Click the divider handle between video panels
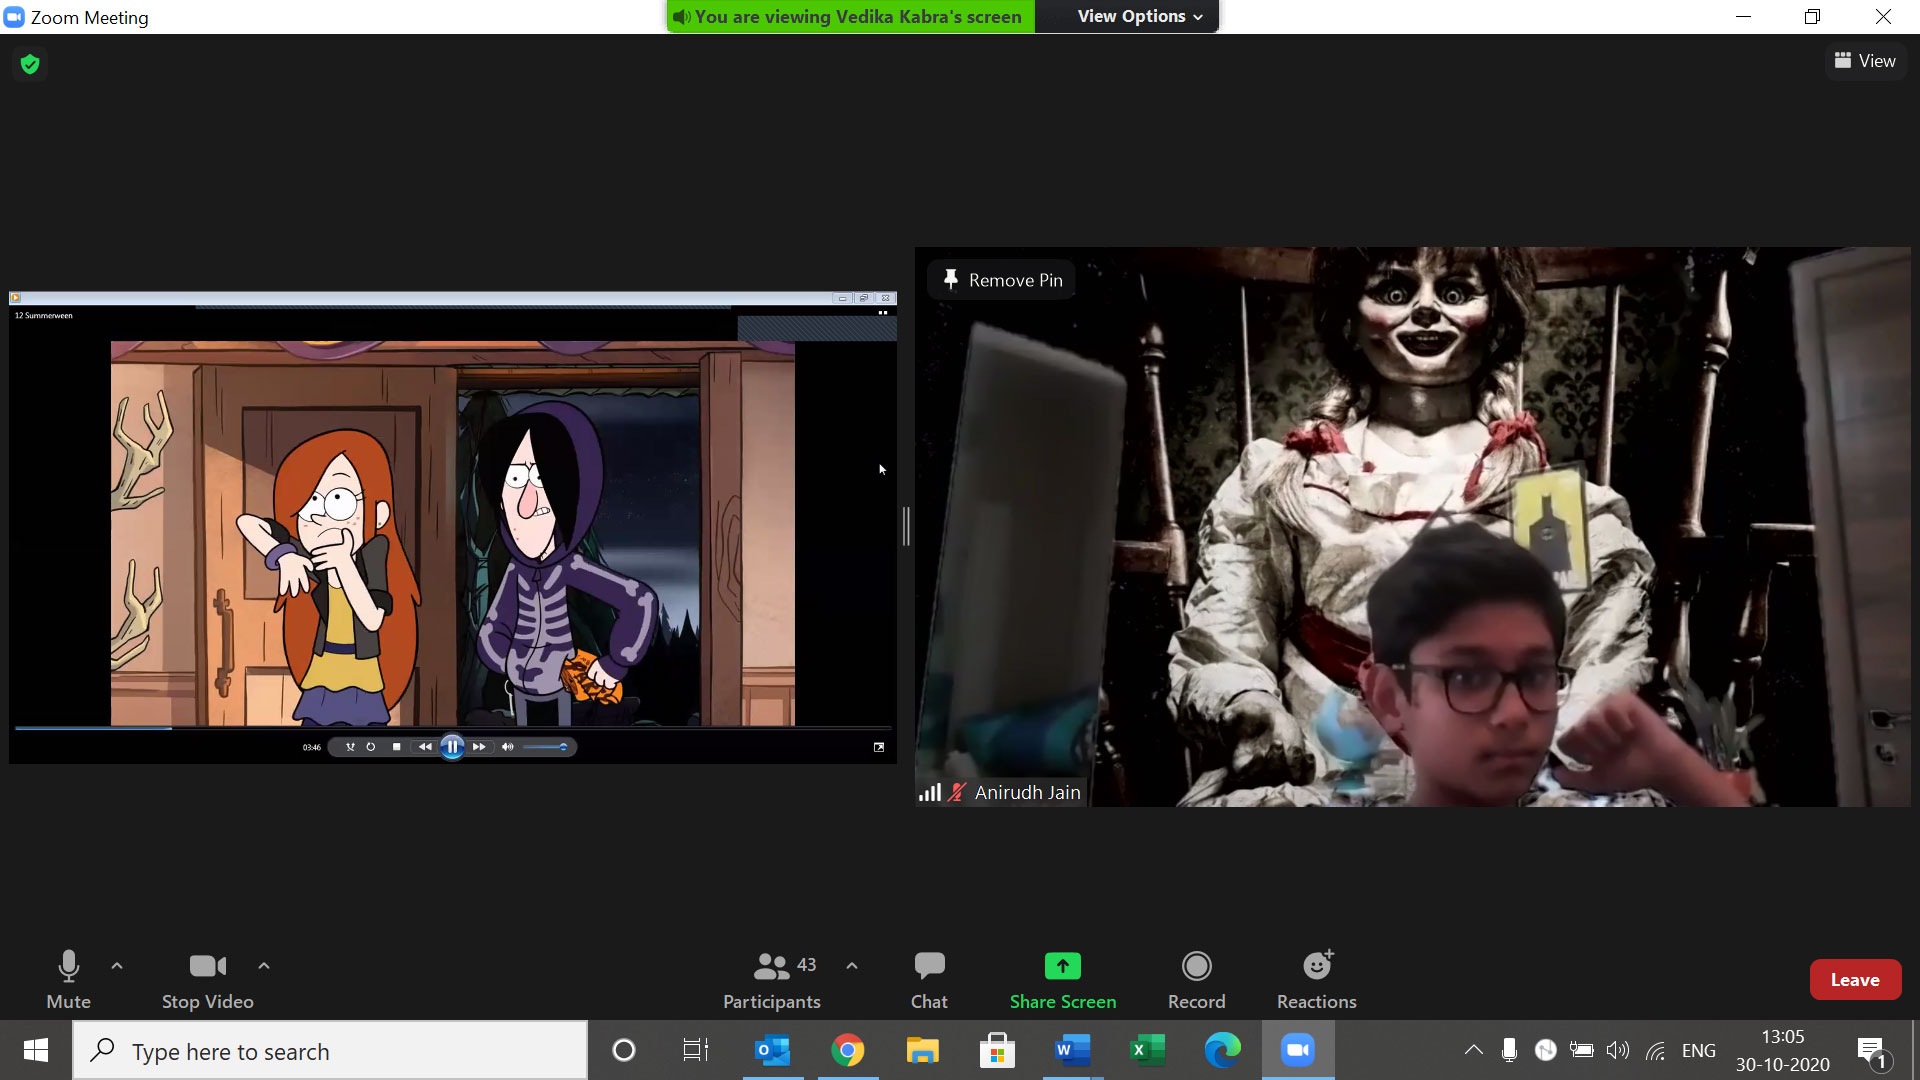Screen dimensions: 1920x1080 coord(906,526)
